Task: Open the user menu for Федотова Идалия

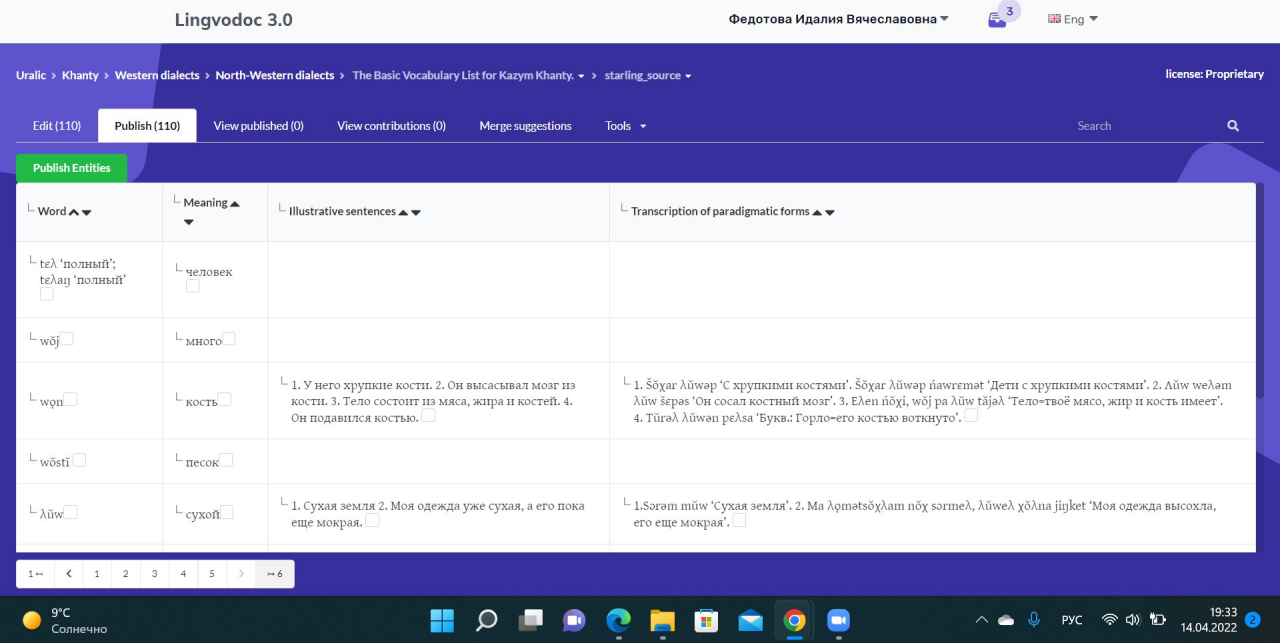Action: coord(838,18)
